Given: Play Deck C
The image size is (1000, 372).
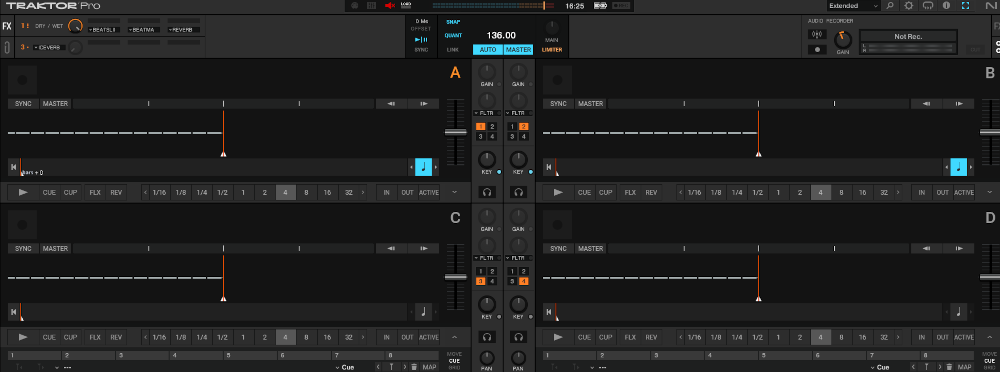Looking at the screenshot, I should click(23, 337).
